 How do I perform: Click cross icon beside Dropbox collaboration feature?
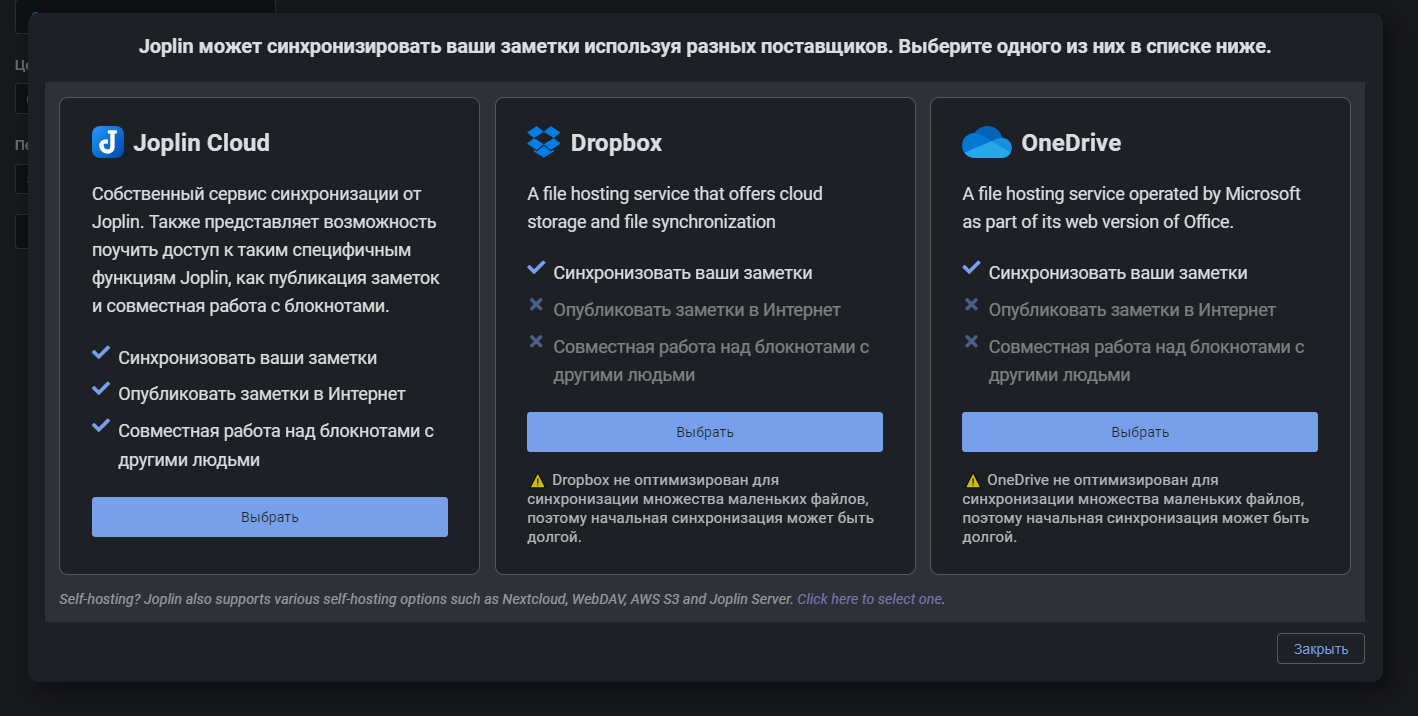[x=536, y=342]
